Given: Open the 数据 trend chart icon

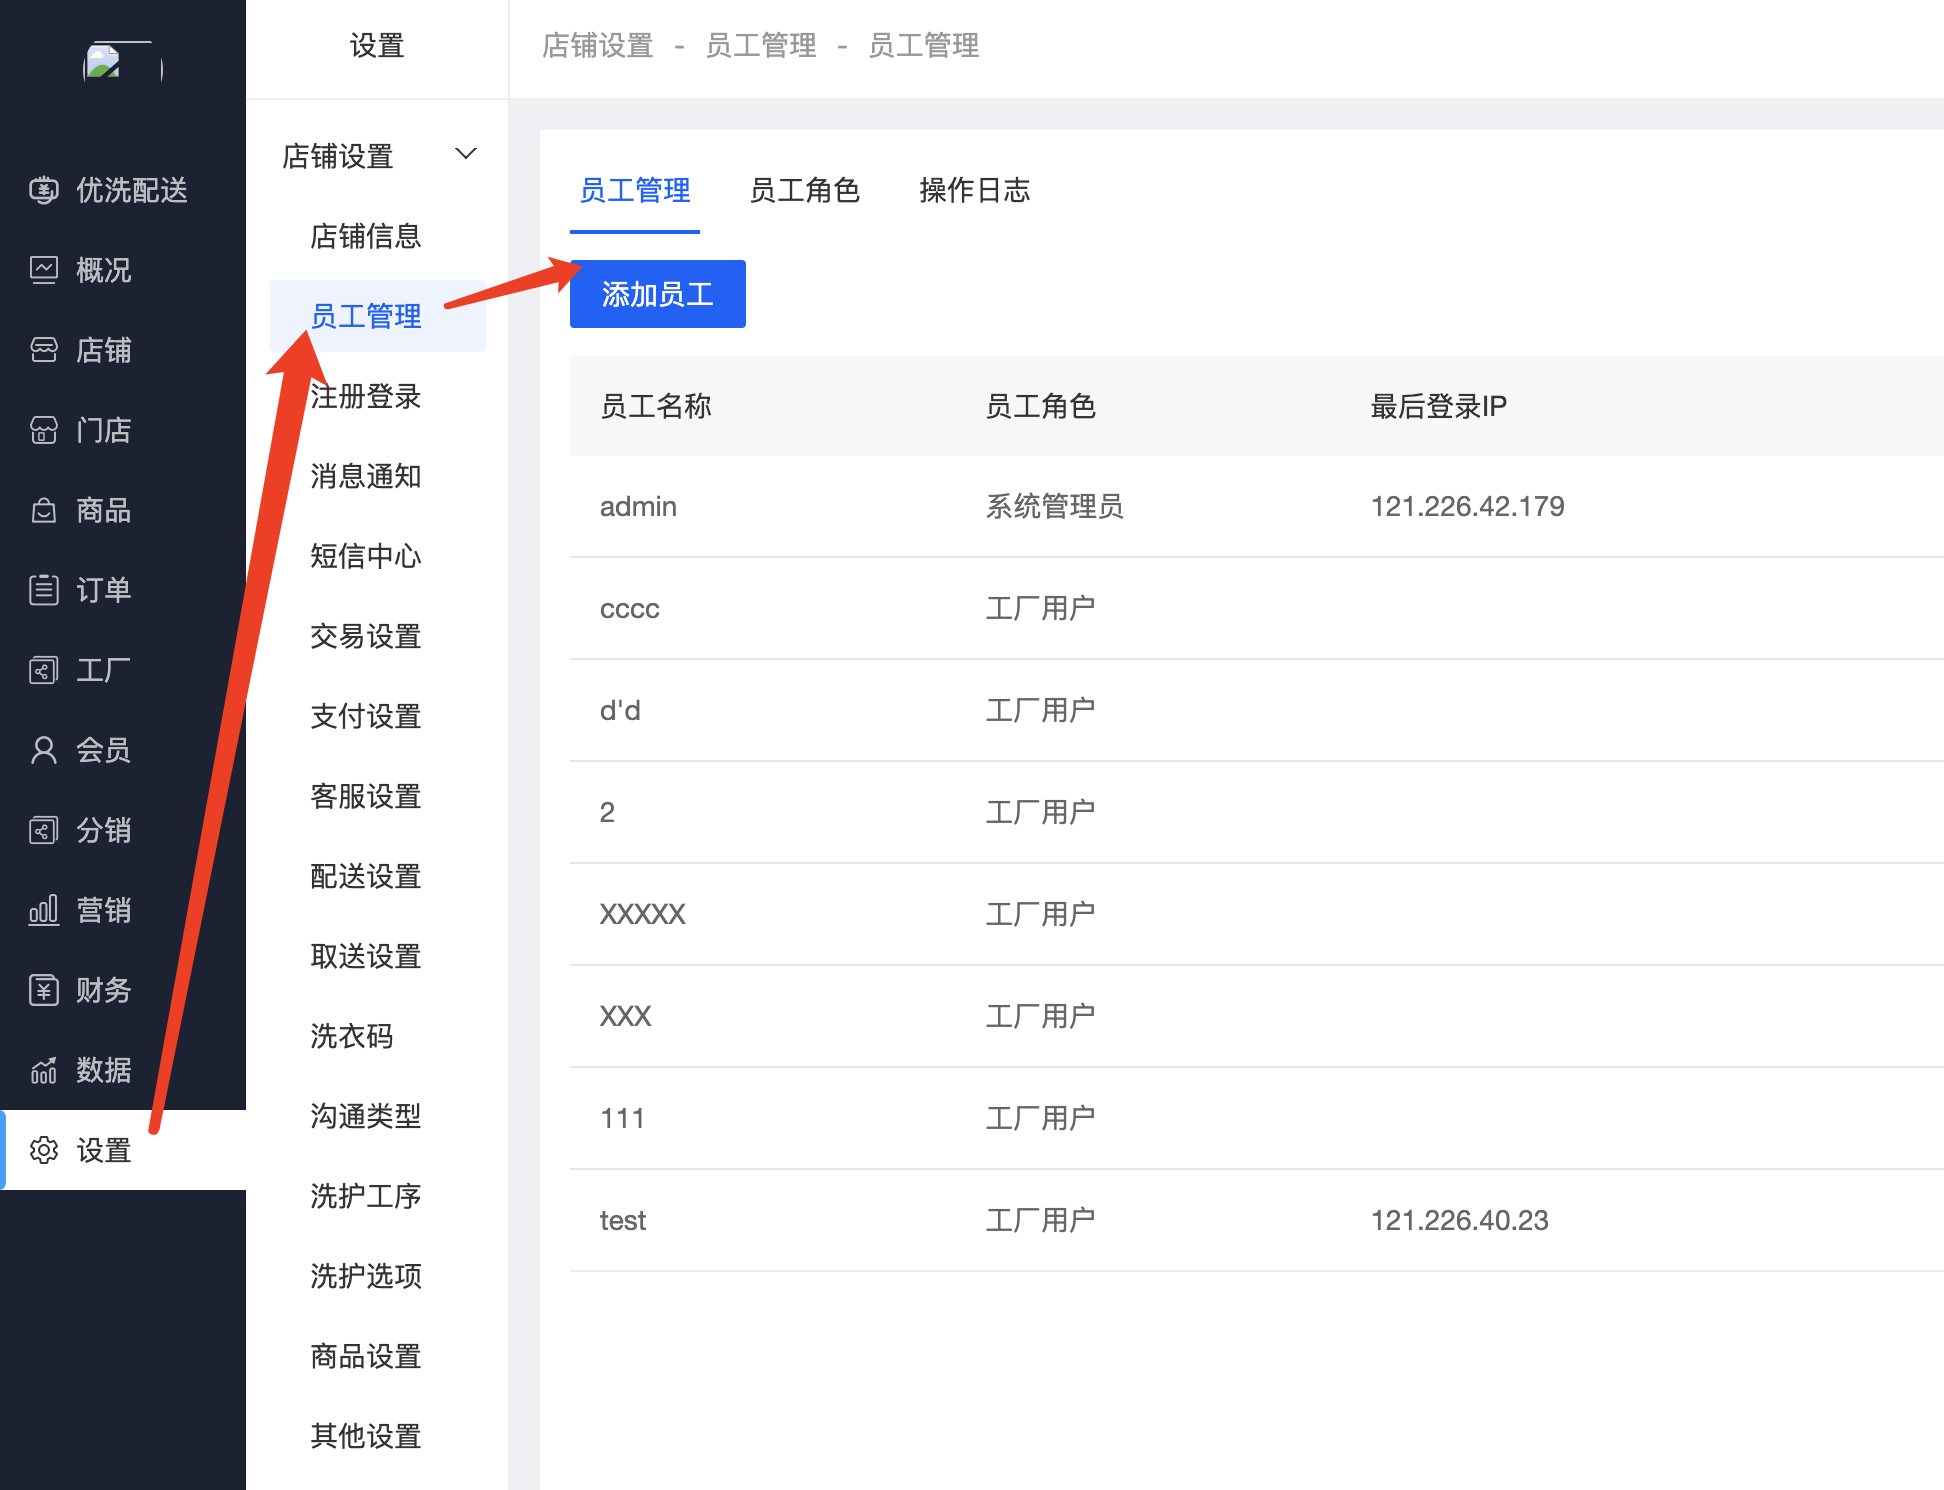Looking at the screenshot, I should click(x=43, y=1070).
